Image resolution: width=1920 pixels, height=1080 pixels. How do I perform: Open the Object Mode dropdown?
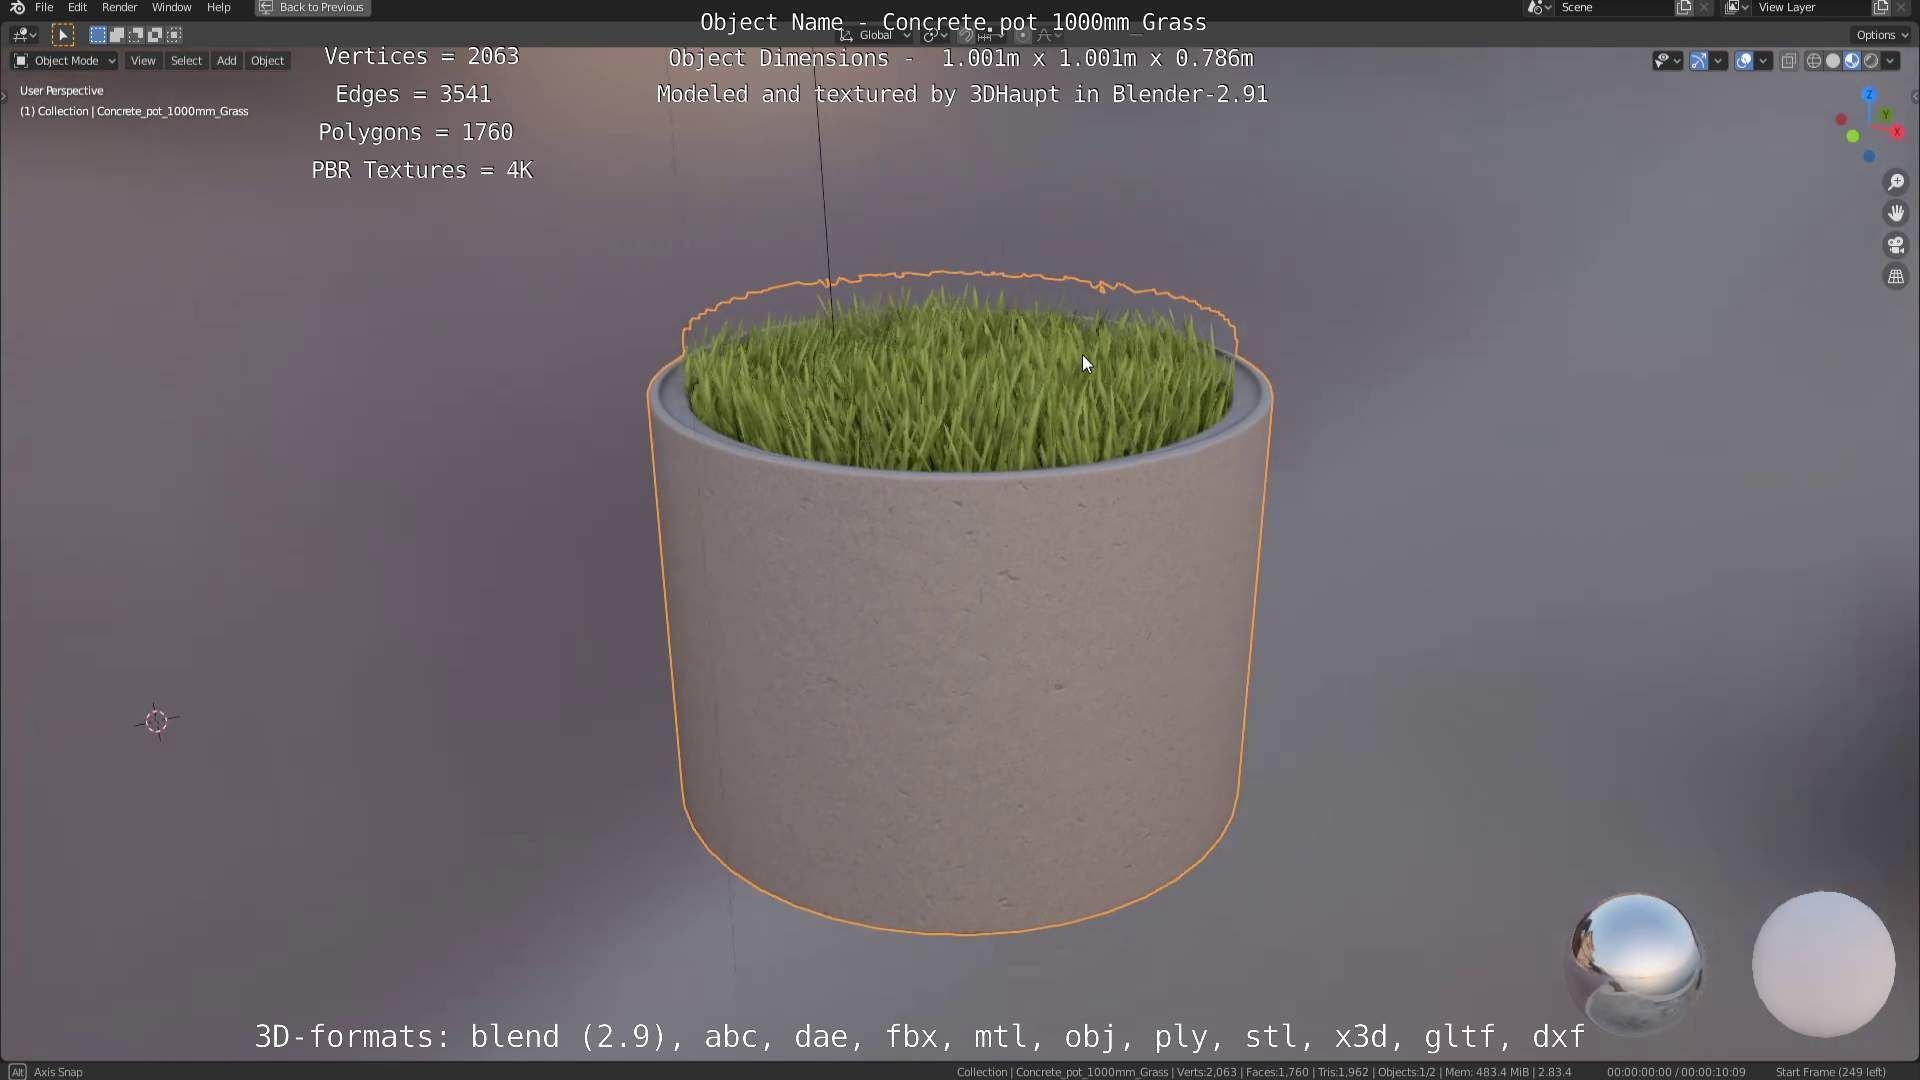click(x=65, y=61)
